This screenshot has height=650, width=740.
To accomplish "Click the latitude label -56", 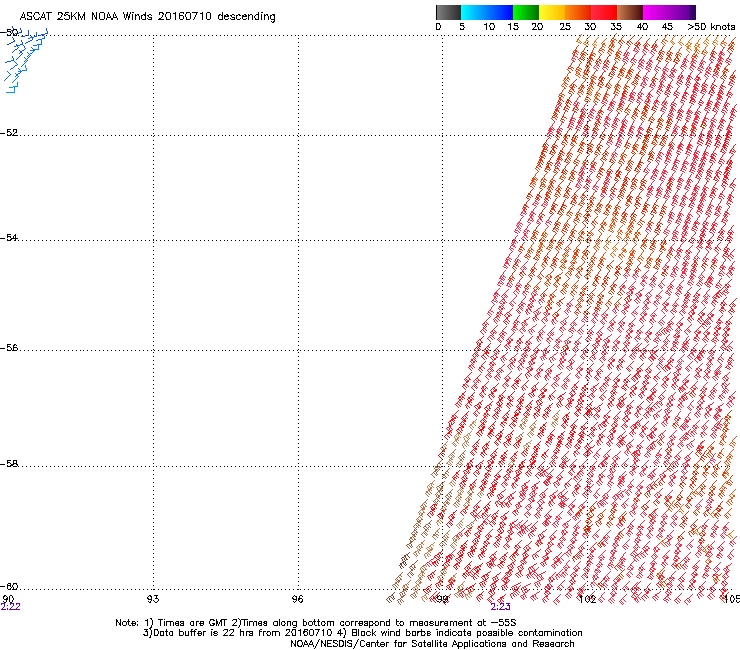I will 9,348.
